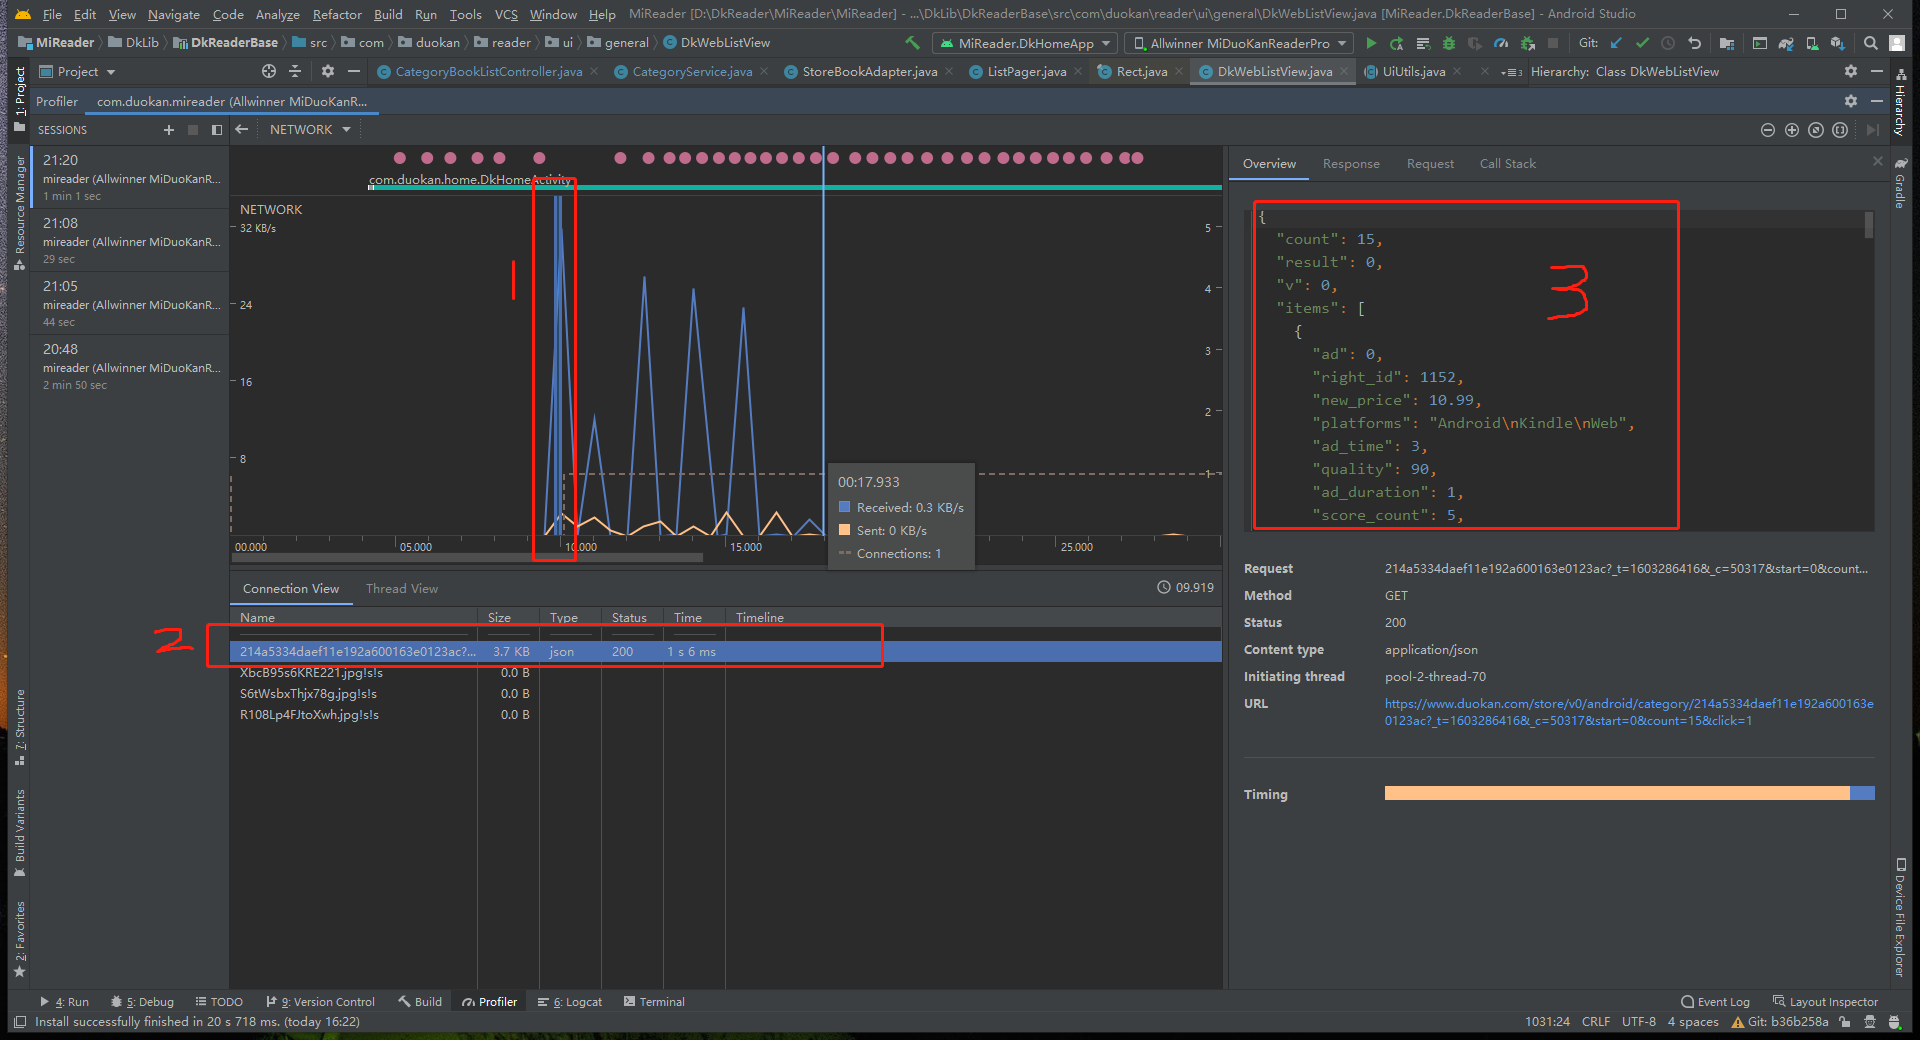1920x1040 pixels.
Task: Toggle the Z: Structure tool window
Action: click(19, 728)
